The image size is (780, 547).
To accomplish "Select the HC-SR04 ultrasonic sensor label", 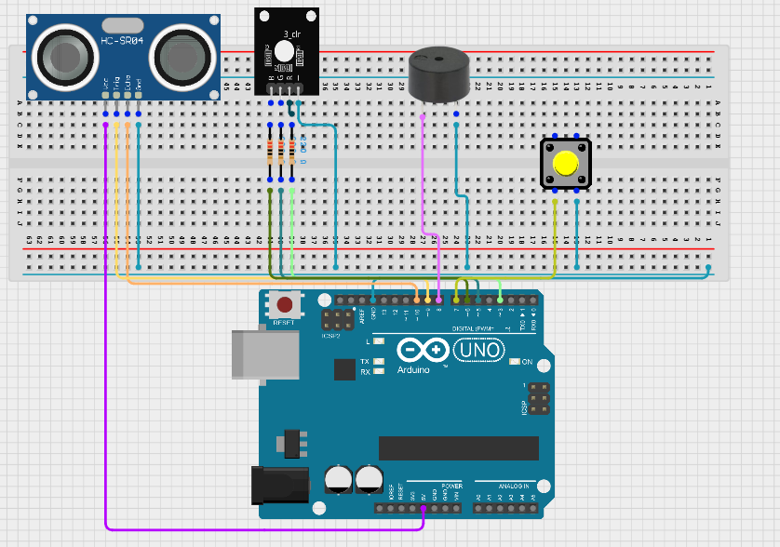I will (122, 40).
